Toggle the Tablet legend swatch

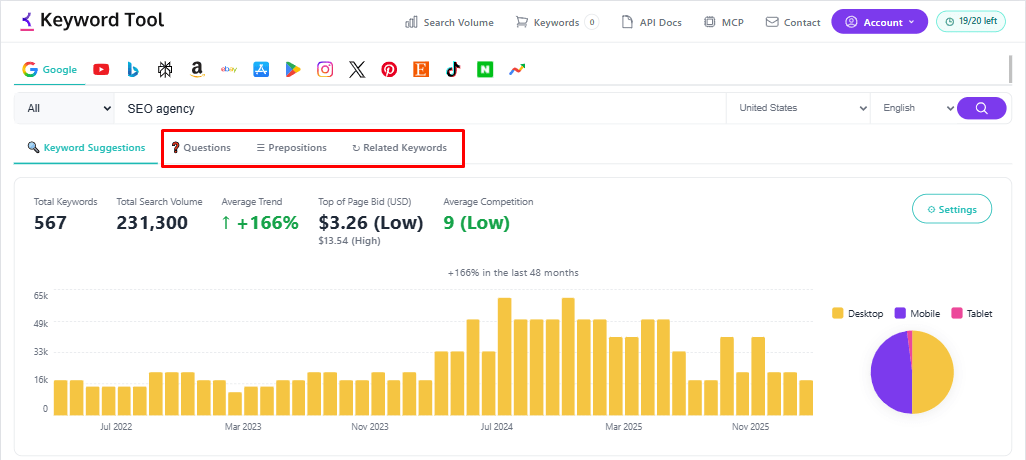[x=956, y=313]
